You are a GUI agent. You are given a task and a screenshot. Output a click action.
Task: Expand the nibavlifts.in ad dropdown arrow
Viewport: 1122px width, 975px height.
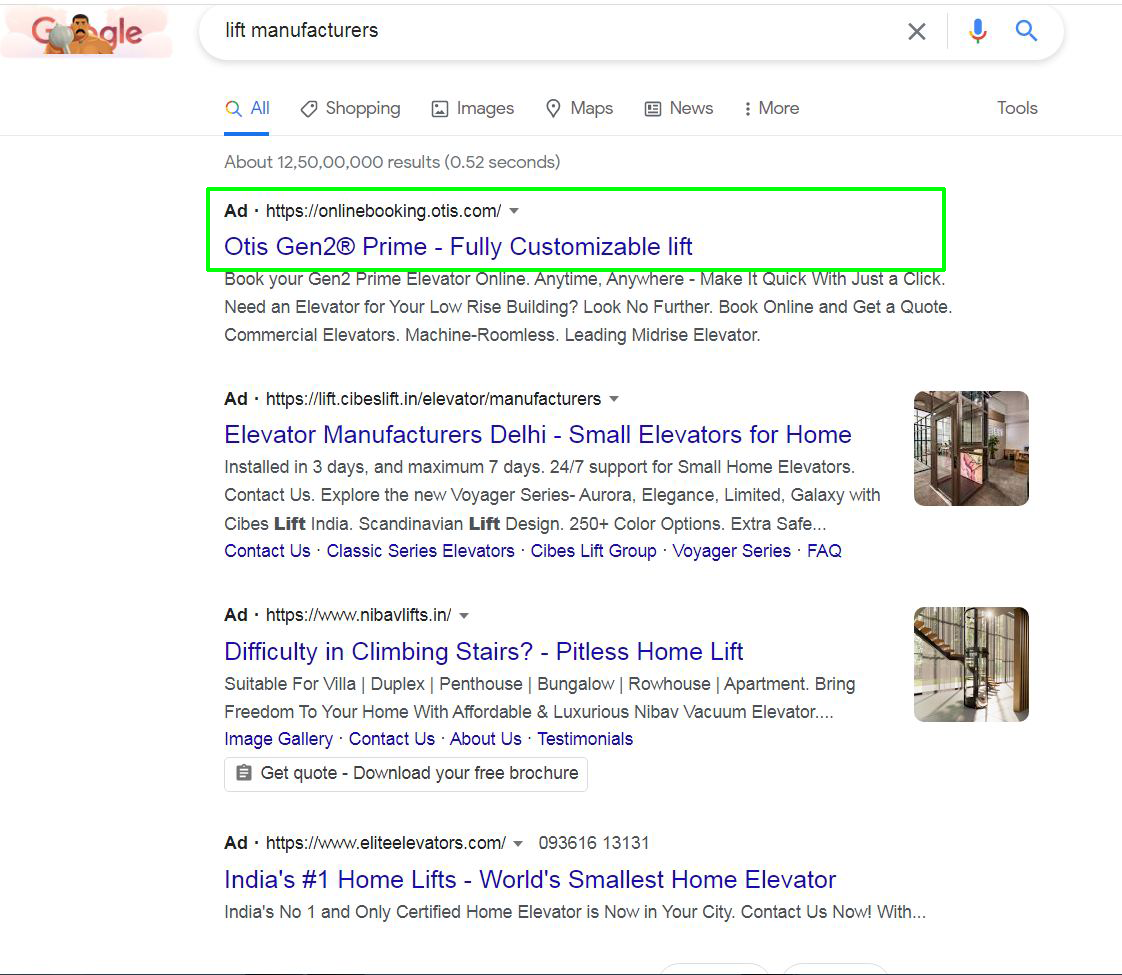464,616
